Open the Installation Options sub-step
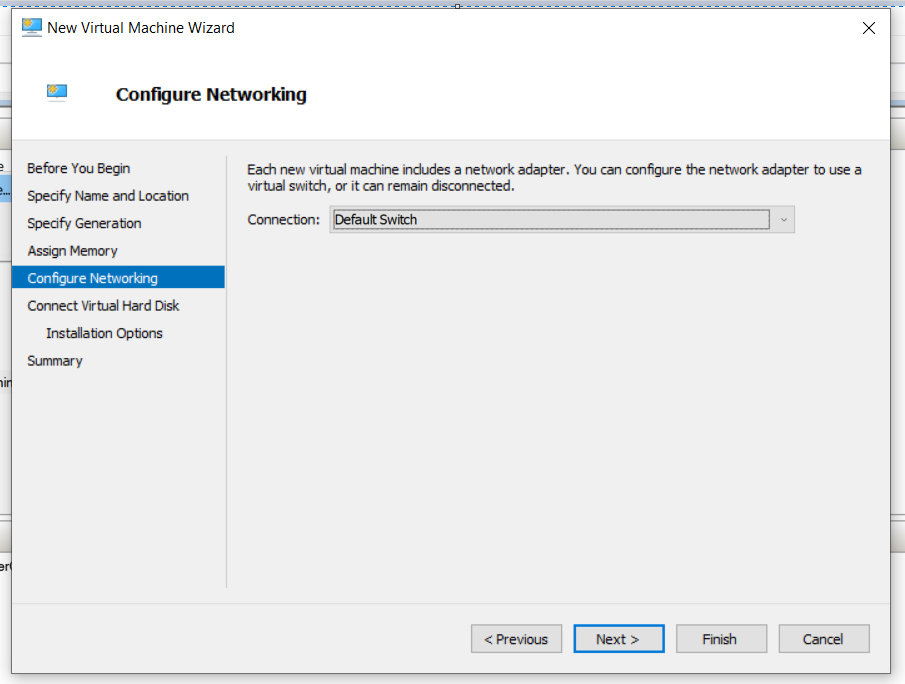Screen dimensions: 905x684 (x=104, y=333)
